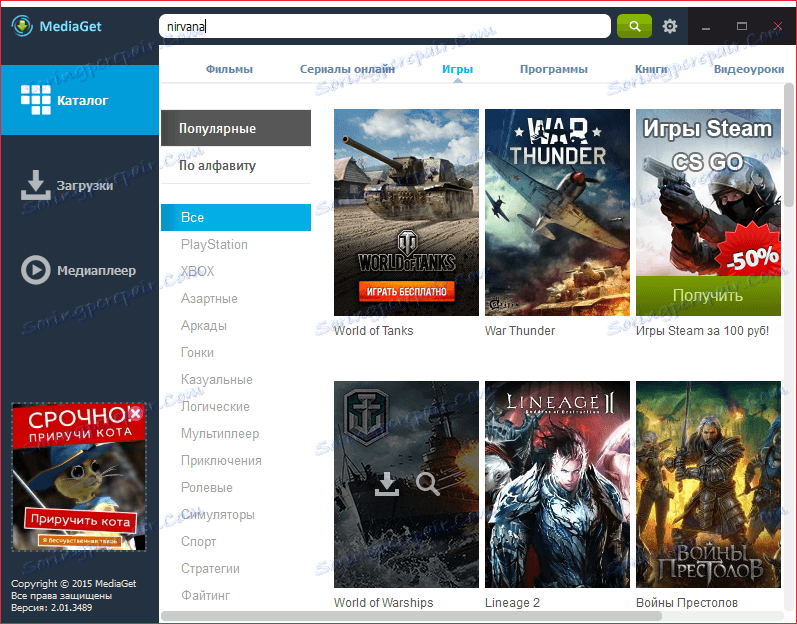This screenshot has width=797, height=624.
Task: Open the Войны Престолов cover thumbnail
Action: point(708,484)
